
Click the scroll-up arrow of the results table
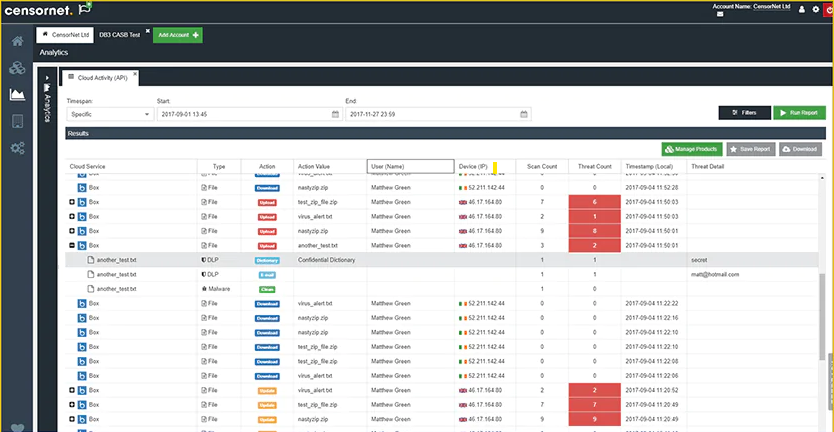822,177
